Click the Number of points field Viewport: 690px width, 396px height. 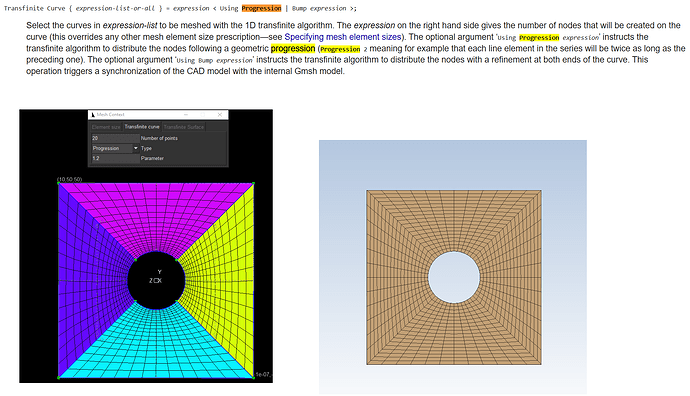[x=115, y=138]
